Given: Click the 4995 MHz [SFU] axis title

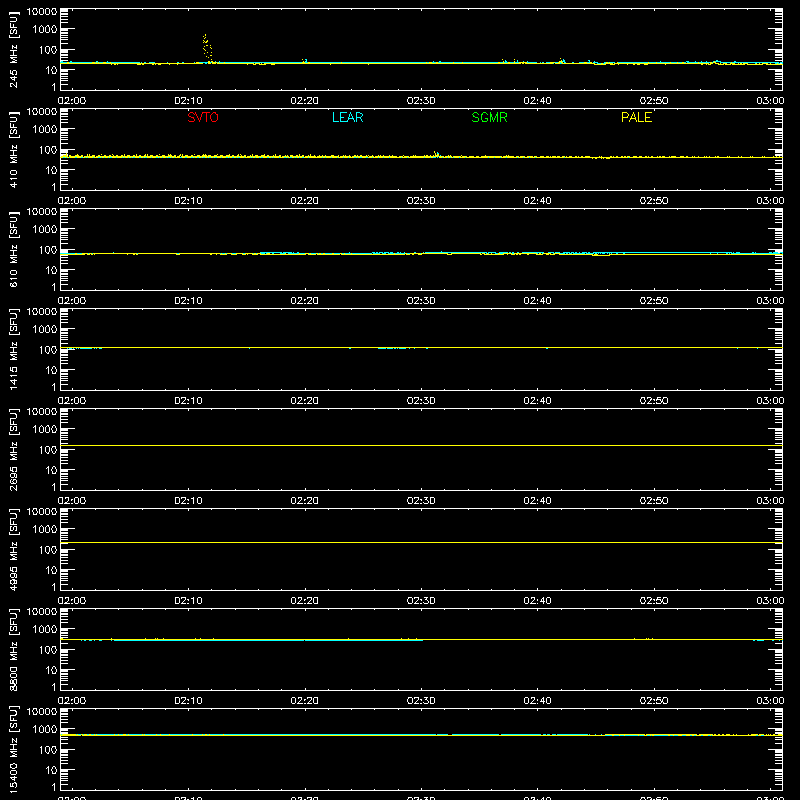Looking at the screenshot, I should (x=13, y=549).
